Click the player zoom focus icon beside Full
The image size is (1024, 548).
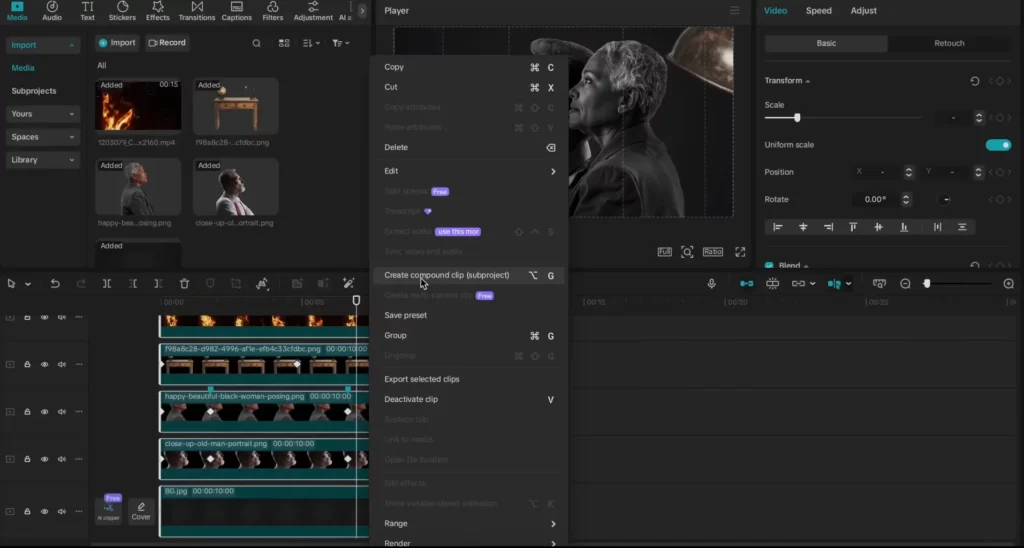pos(687,252)
